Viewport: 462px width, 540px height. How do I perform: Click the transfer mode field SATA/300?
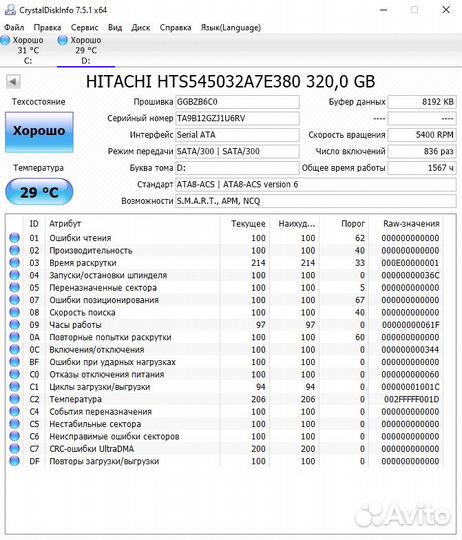pyautogui.click(x=237, y=152)
